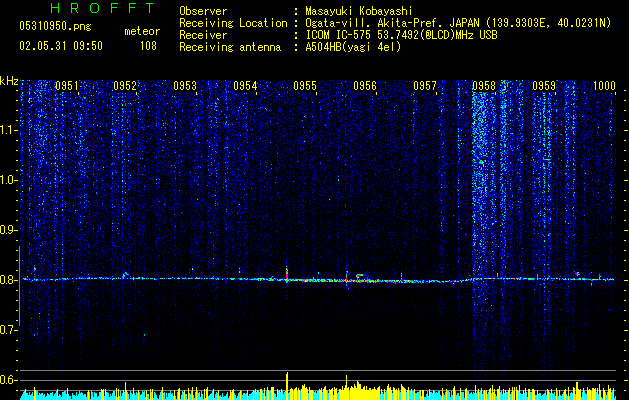Select the 0959 time marker

tap(544, 85)
